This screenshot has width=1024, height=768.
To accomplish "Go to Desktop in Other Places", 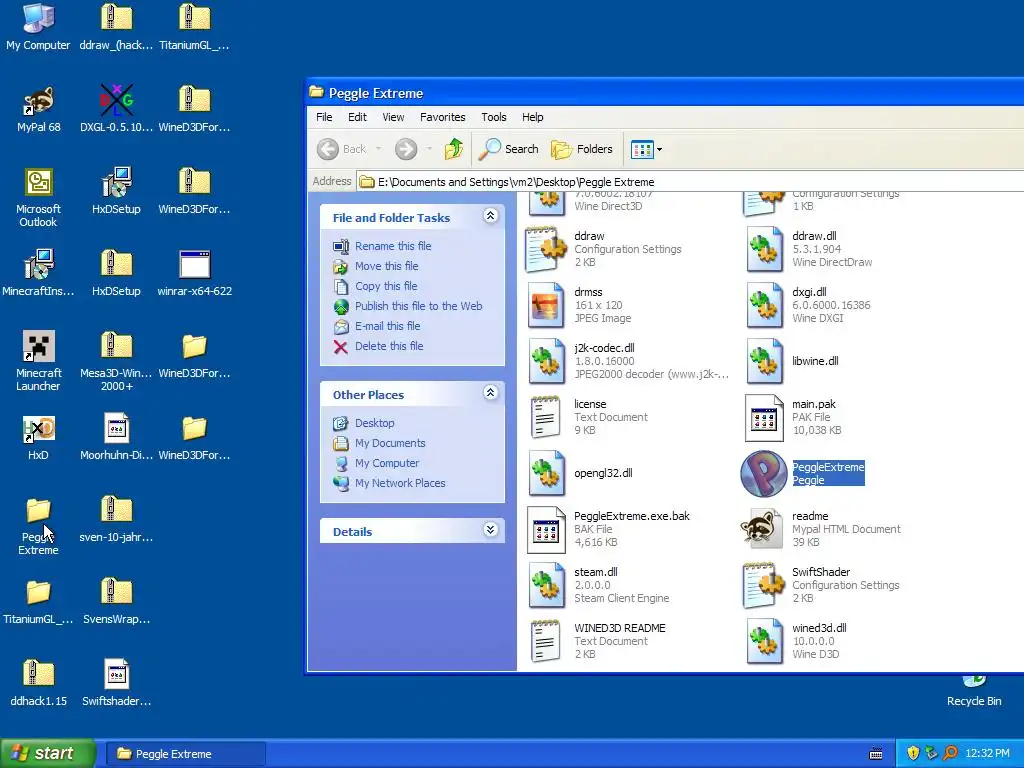I will (x=375, y=423).
